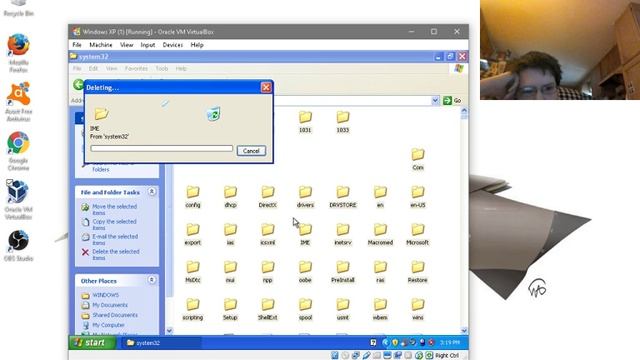Click file list scroll down arrow
Image resolution: width=640 pixels, height=360 pixels.
coord(464,331)
